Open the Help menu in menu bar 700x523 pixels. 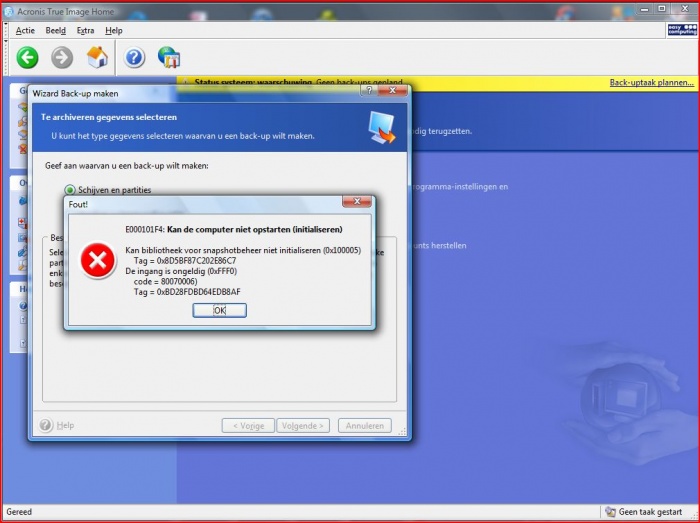pos(114,30)
